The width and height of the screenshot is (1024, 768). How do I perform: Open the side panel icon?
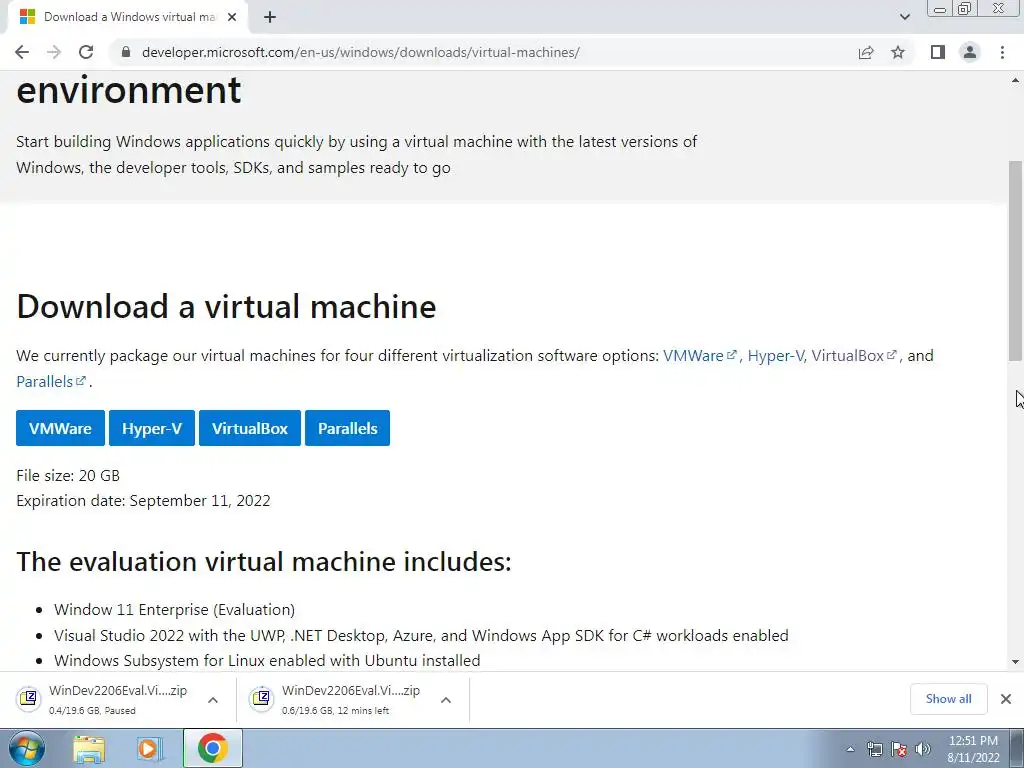coord(938,52)
